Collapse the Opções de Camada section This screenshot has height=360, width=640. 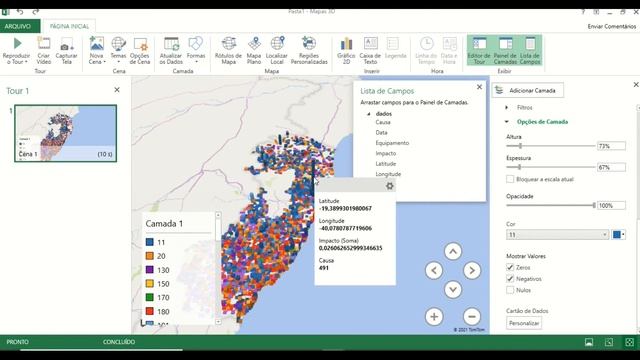pos(507,122)
